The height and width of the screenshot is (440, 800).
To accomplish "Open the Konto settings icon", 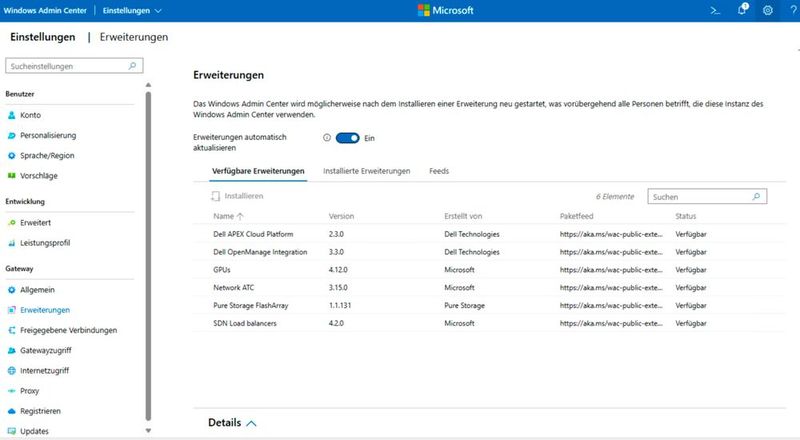I will (x=12, y=115).
